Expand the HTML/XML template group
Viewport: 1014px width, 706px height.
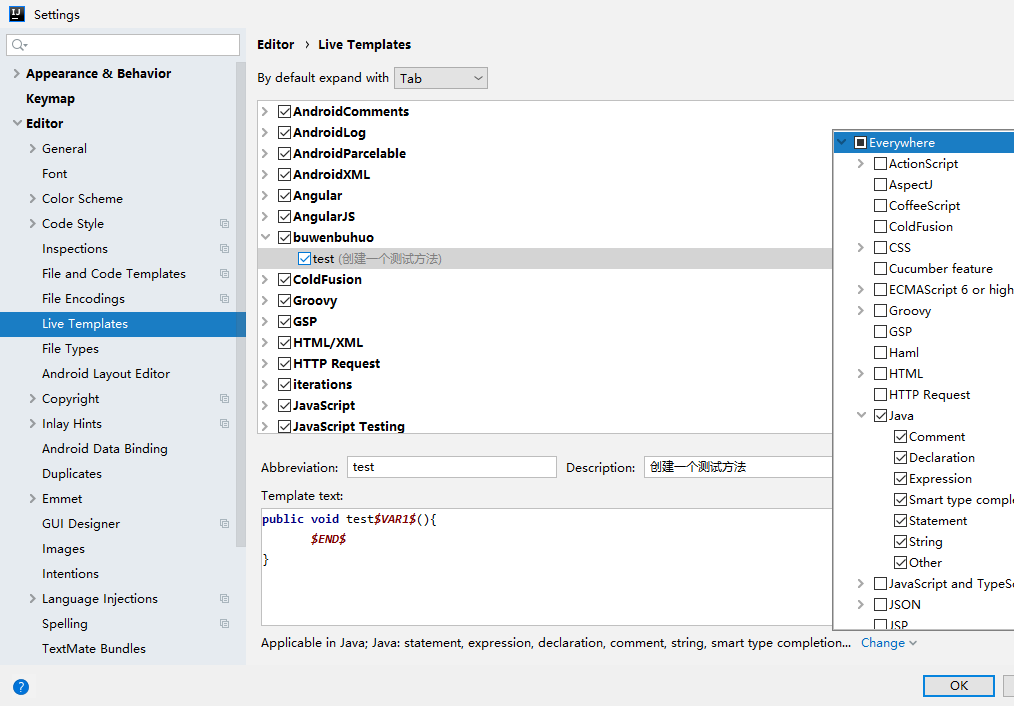[264, 343]
